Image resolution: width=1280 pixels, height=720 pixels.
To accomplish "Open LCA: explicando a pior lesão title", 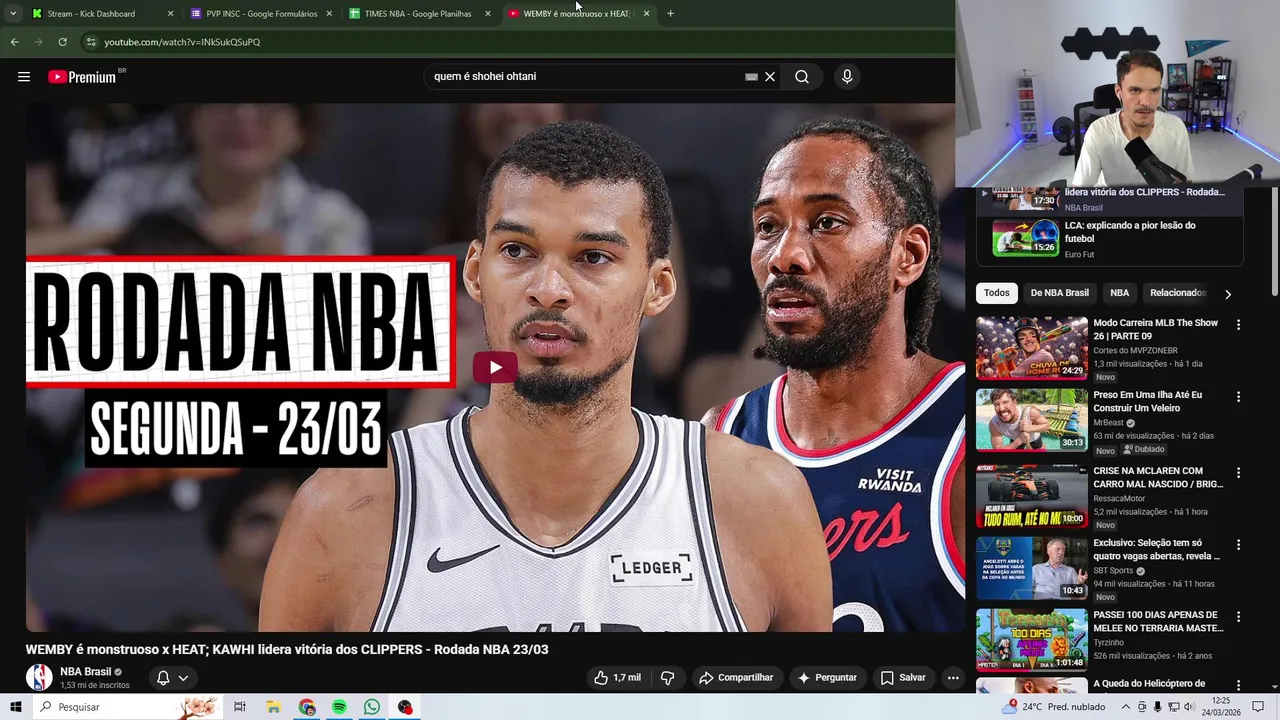I will click(x=1130, y=232).
